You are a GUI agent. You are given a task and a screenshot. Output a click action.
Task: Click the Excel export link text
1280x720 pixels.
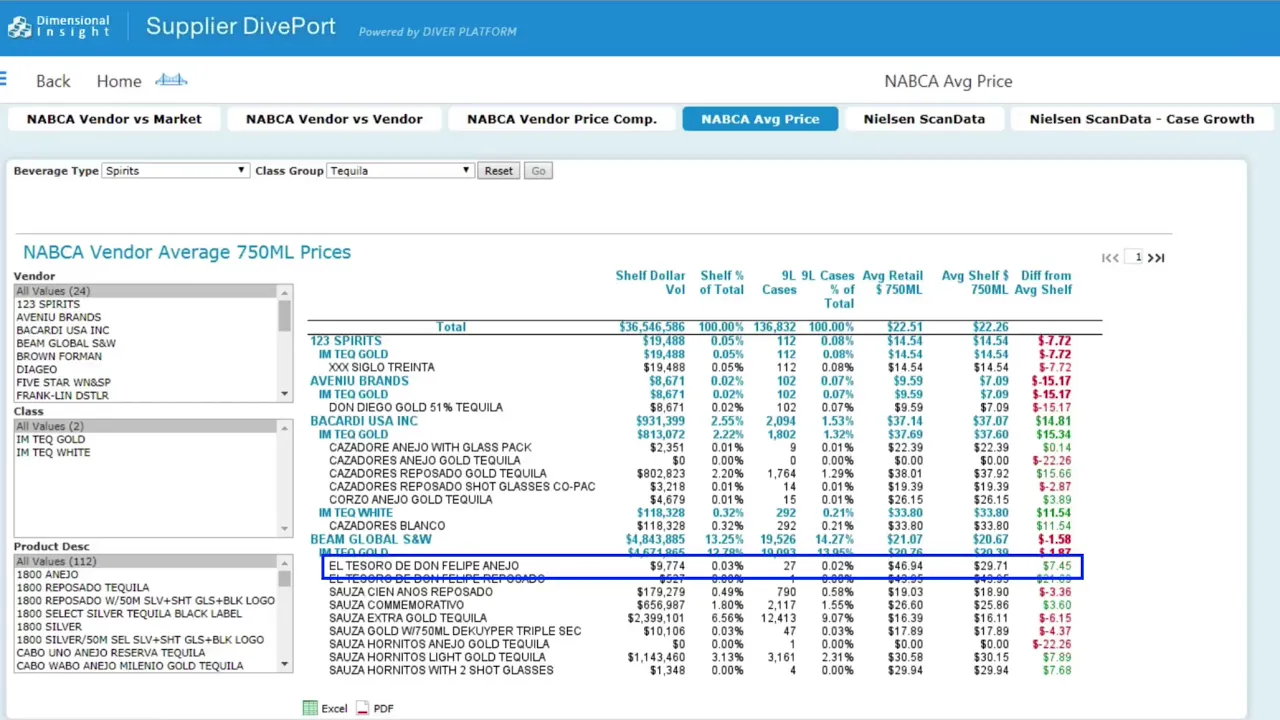334,709
